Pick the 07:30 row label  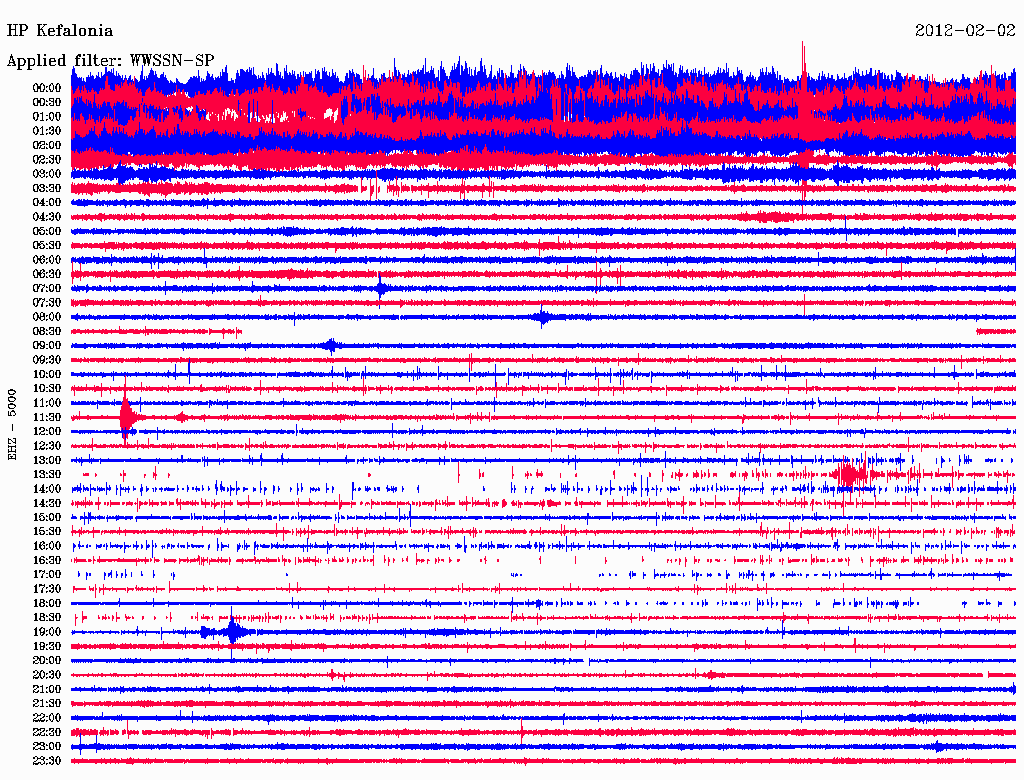[x=46, y=302]
